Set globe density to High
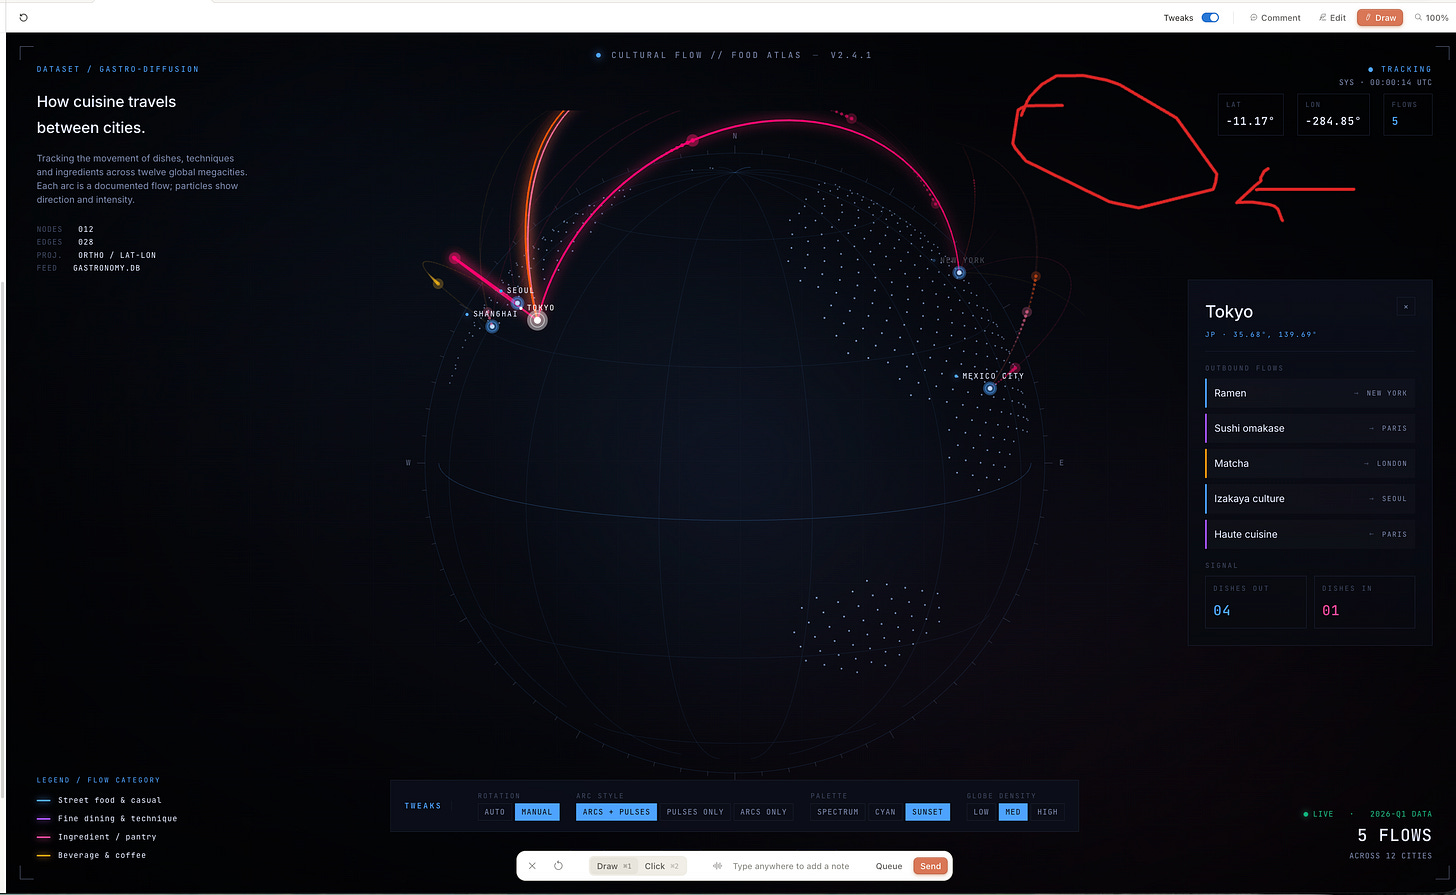 pyautogui.click(x=1047, y=812)
